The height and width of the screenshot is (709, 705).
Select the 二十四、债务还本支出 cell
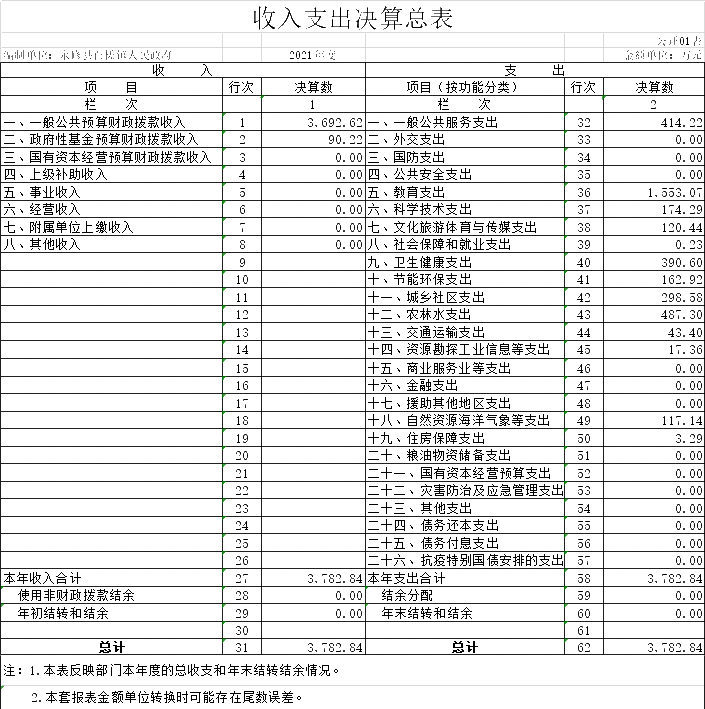(433, 525)
